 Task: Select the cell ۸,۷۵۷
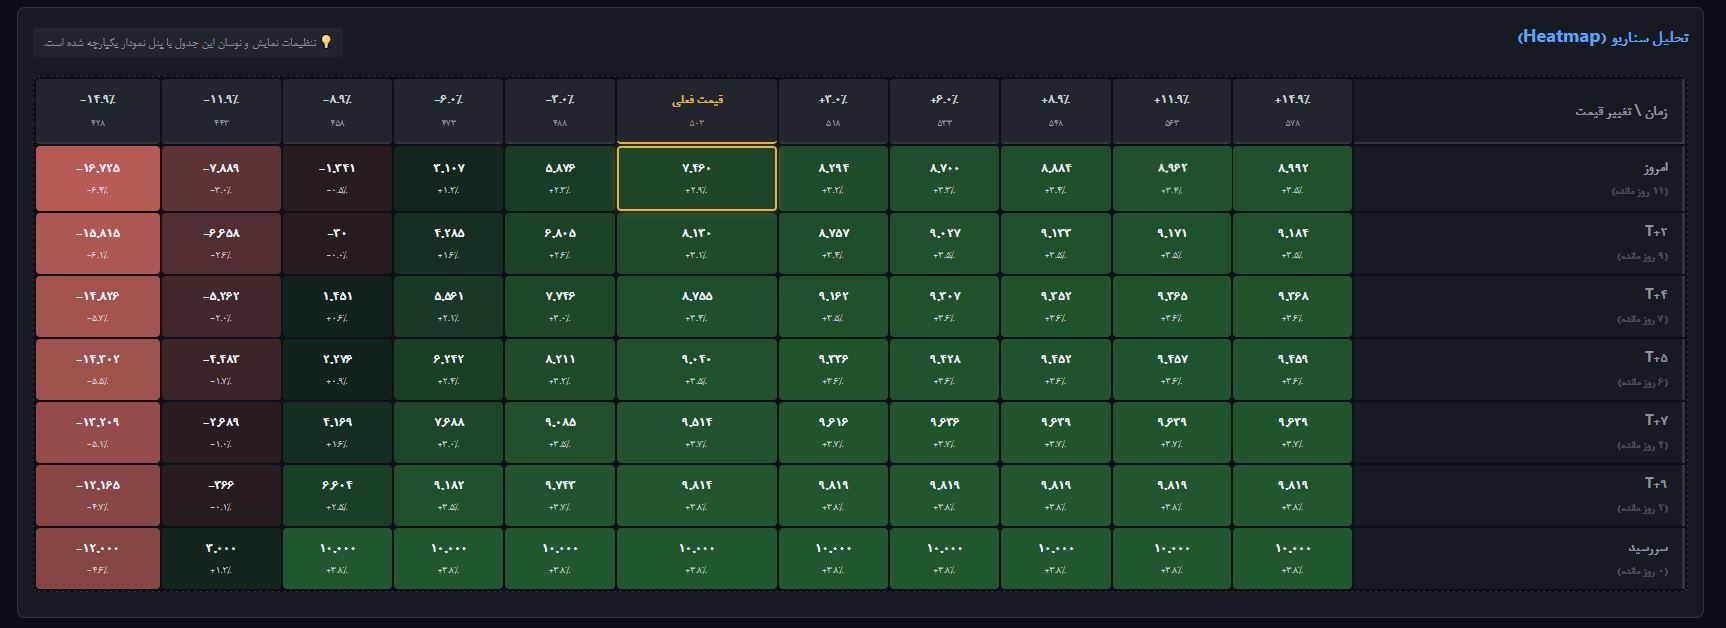coord(833,243)
